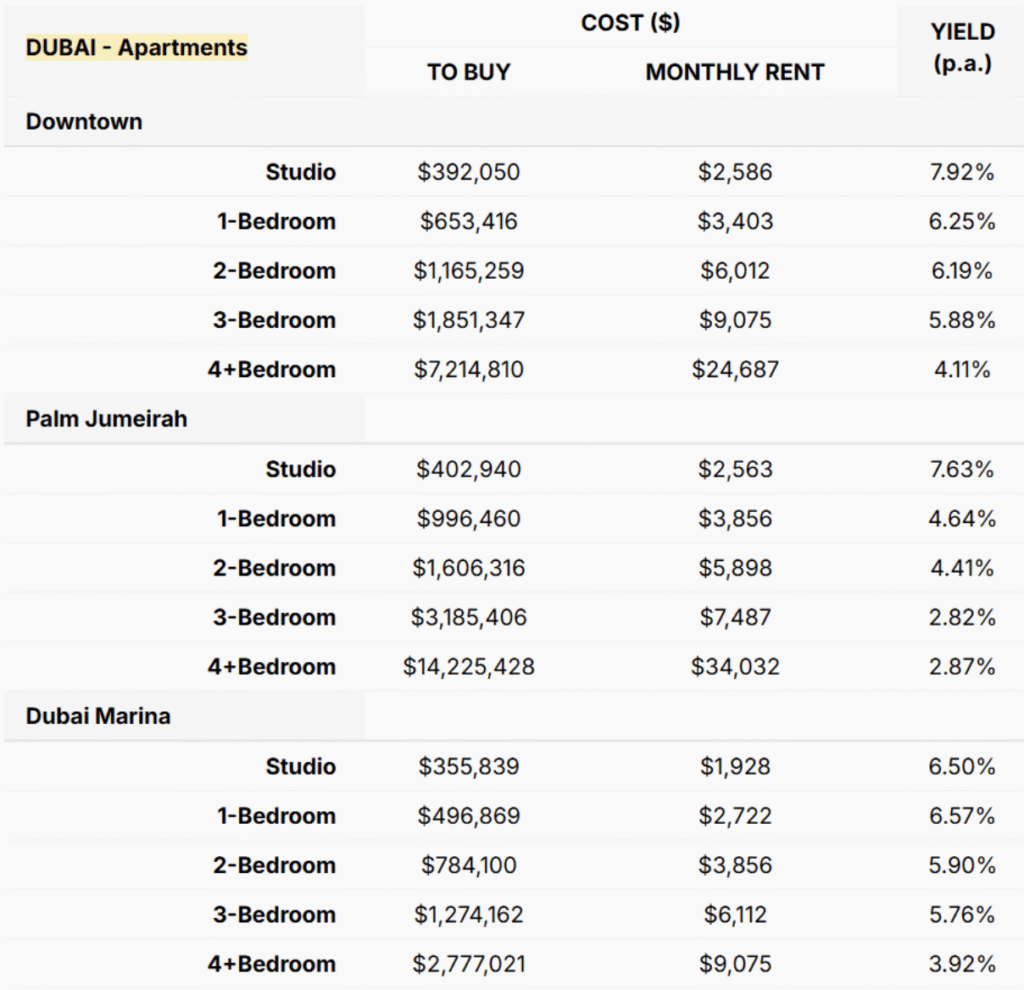Click the Dubai Marina 3-Bedroom row label
Screen dimensions: 1024x990
[274, 915]
